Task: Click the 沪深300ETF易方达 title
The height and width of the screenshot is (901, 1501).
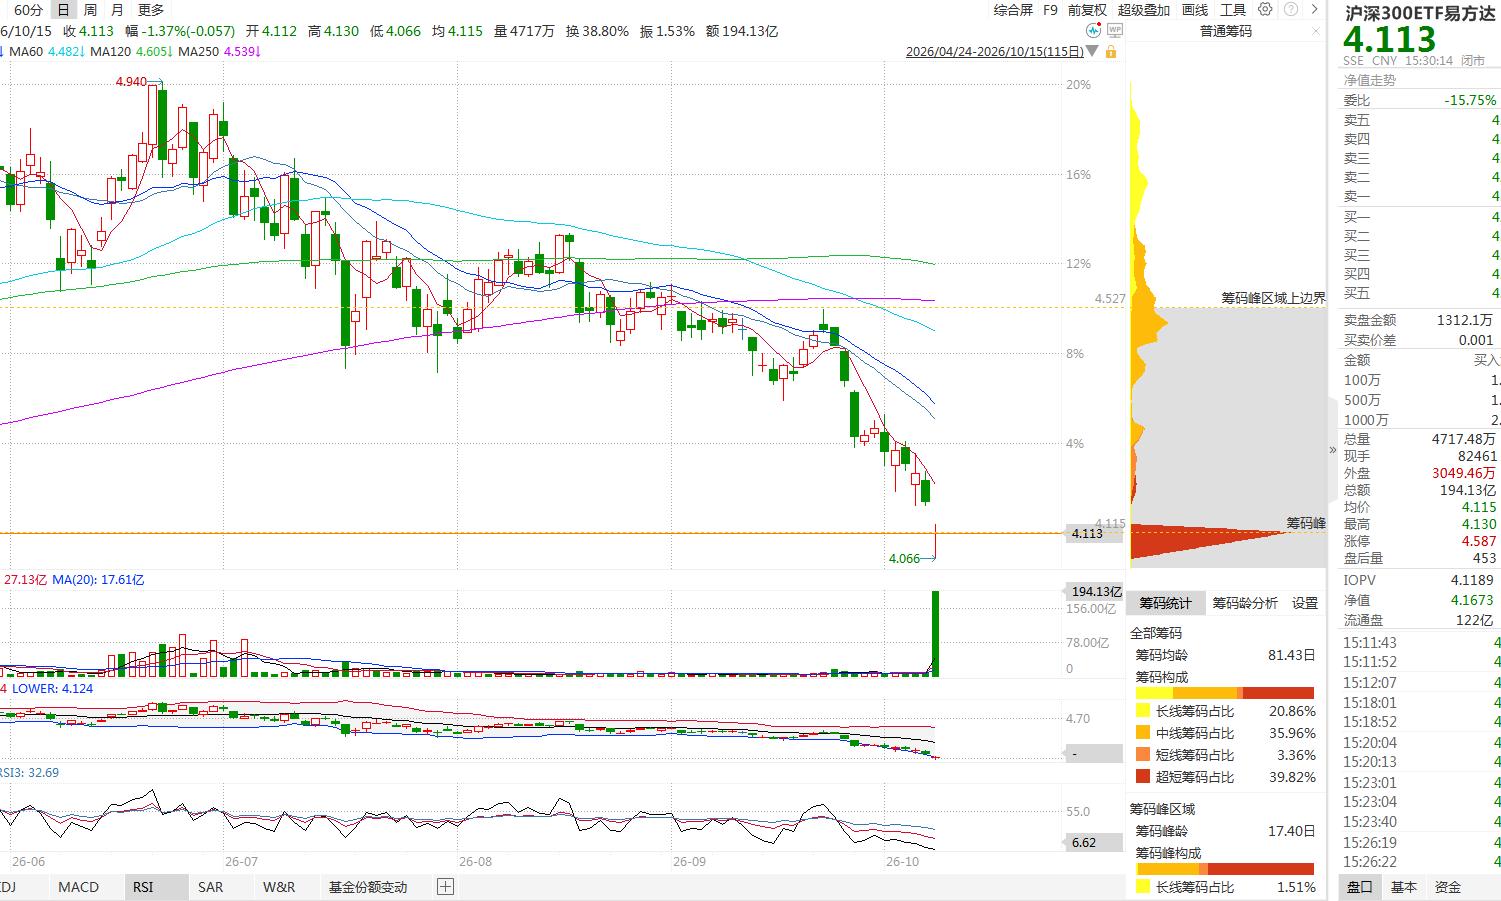Action: [x=1420, y=13]
